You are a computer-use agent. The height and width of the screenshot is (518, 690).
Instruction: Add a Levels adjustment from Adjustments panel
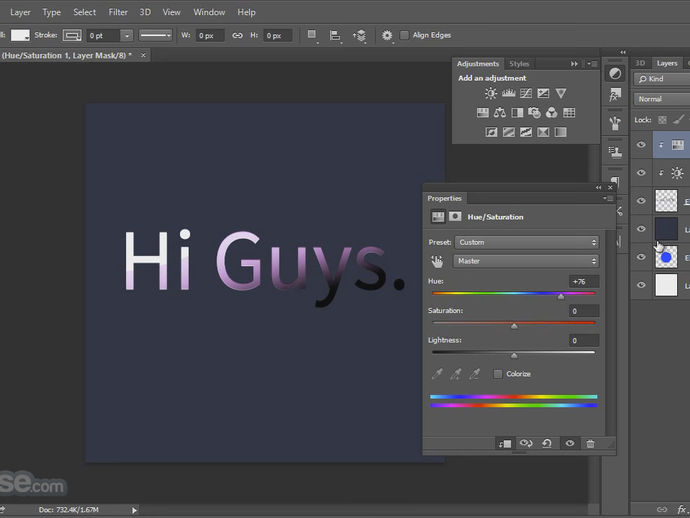tap(508, 93)
